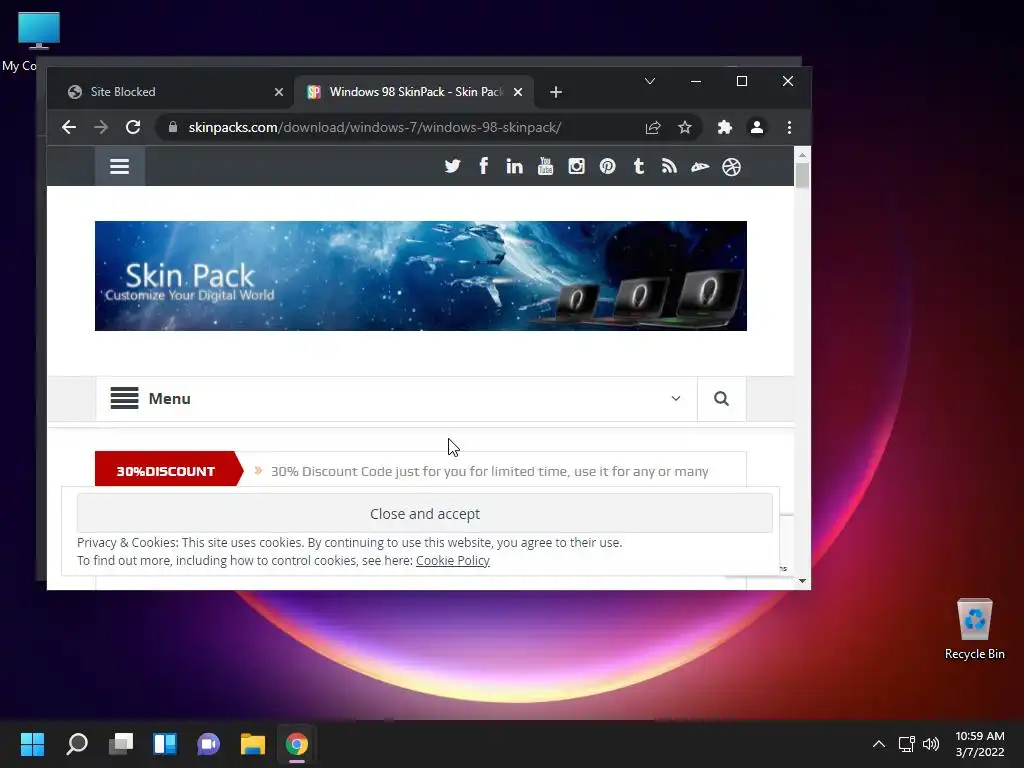1024x768 pixels.
Task: Click the Skin Pack banner image
Action: (421, 276)
